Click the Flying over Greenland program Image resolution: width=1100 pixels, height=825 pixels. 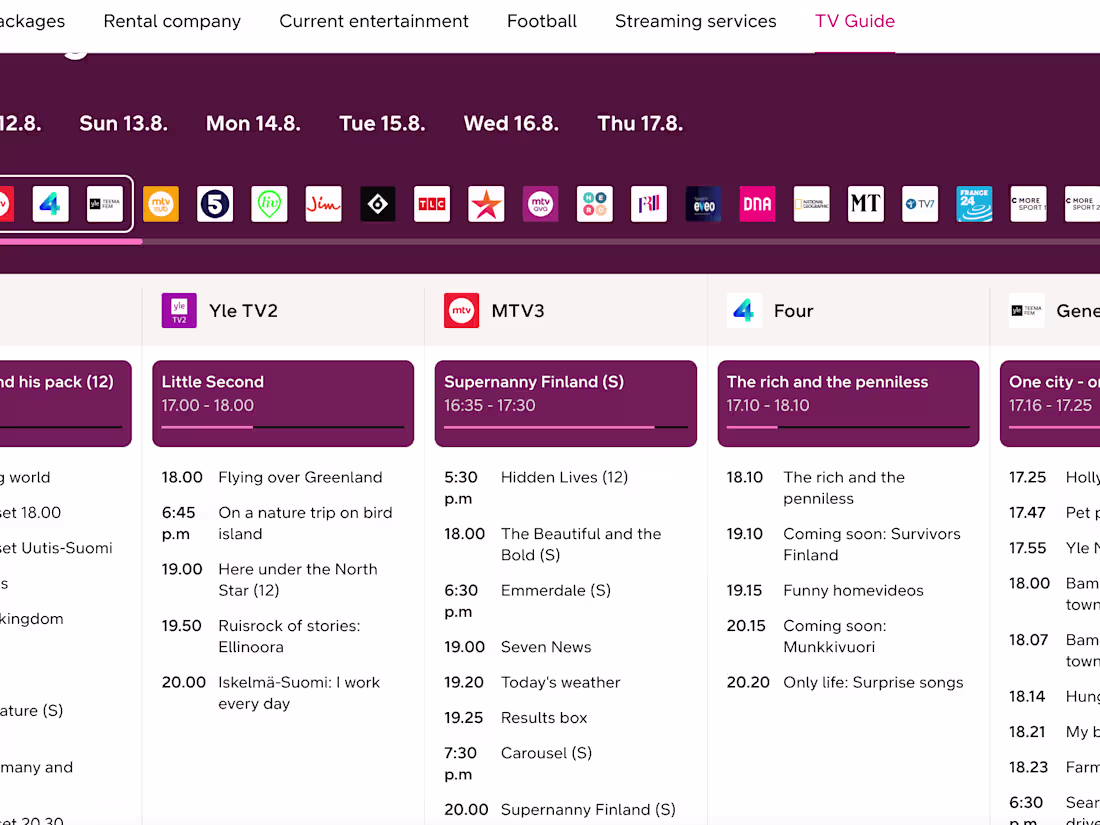(x=300, y=478)
